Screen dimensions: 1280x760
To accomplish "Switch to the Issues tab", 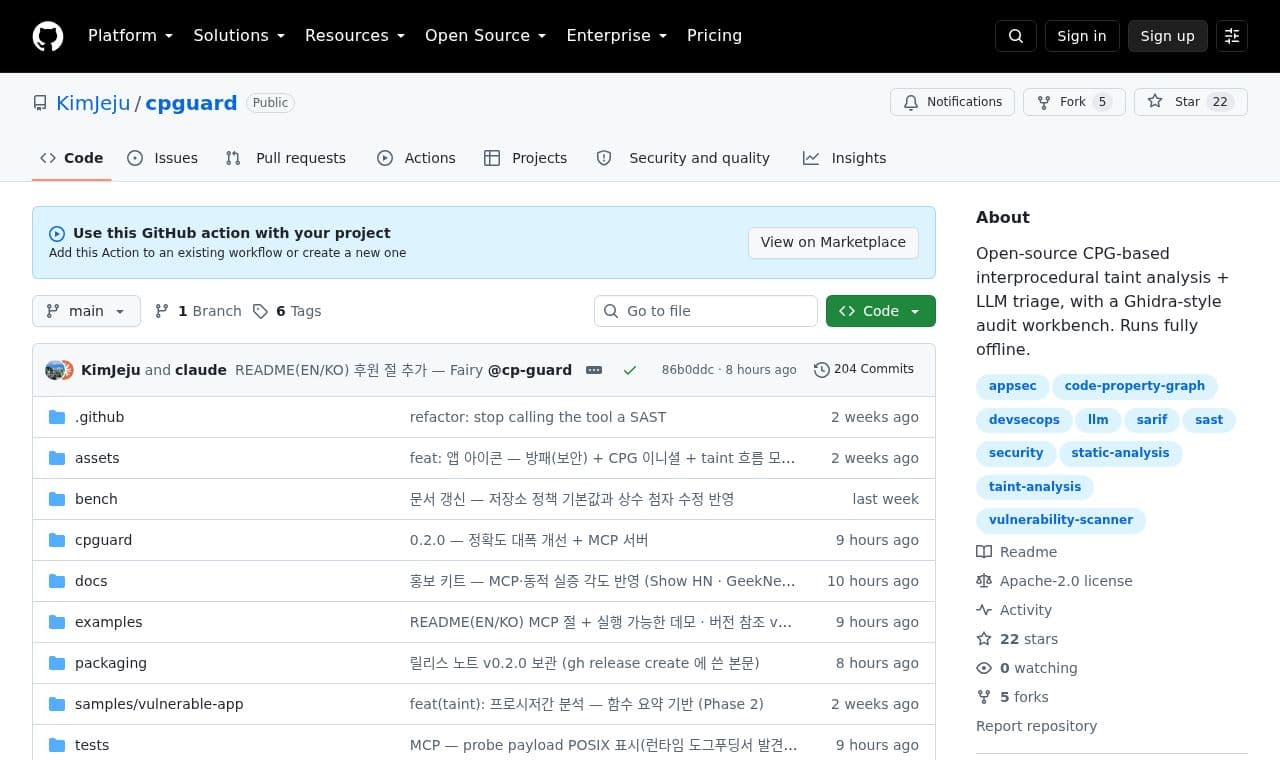I will click(x=163, y=158).
